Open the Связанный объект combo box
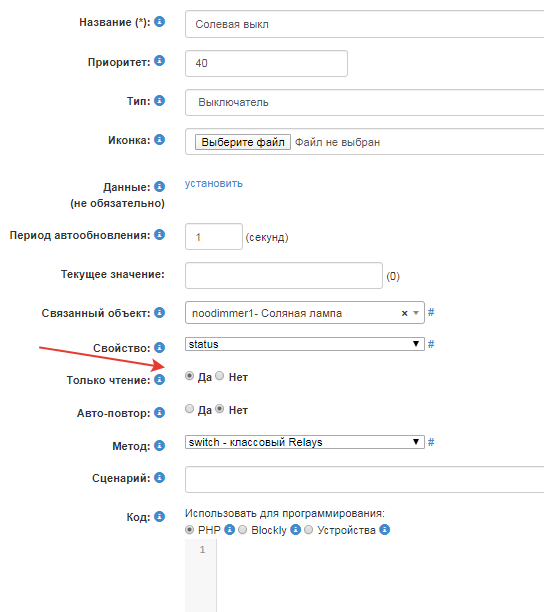The height and width of the screenshot is (612, 544). pos(305,313)
